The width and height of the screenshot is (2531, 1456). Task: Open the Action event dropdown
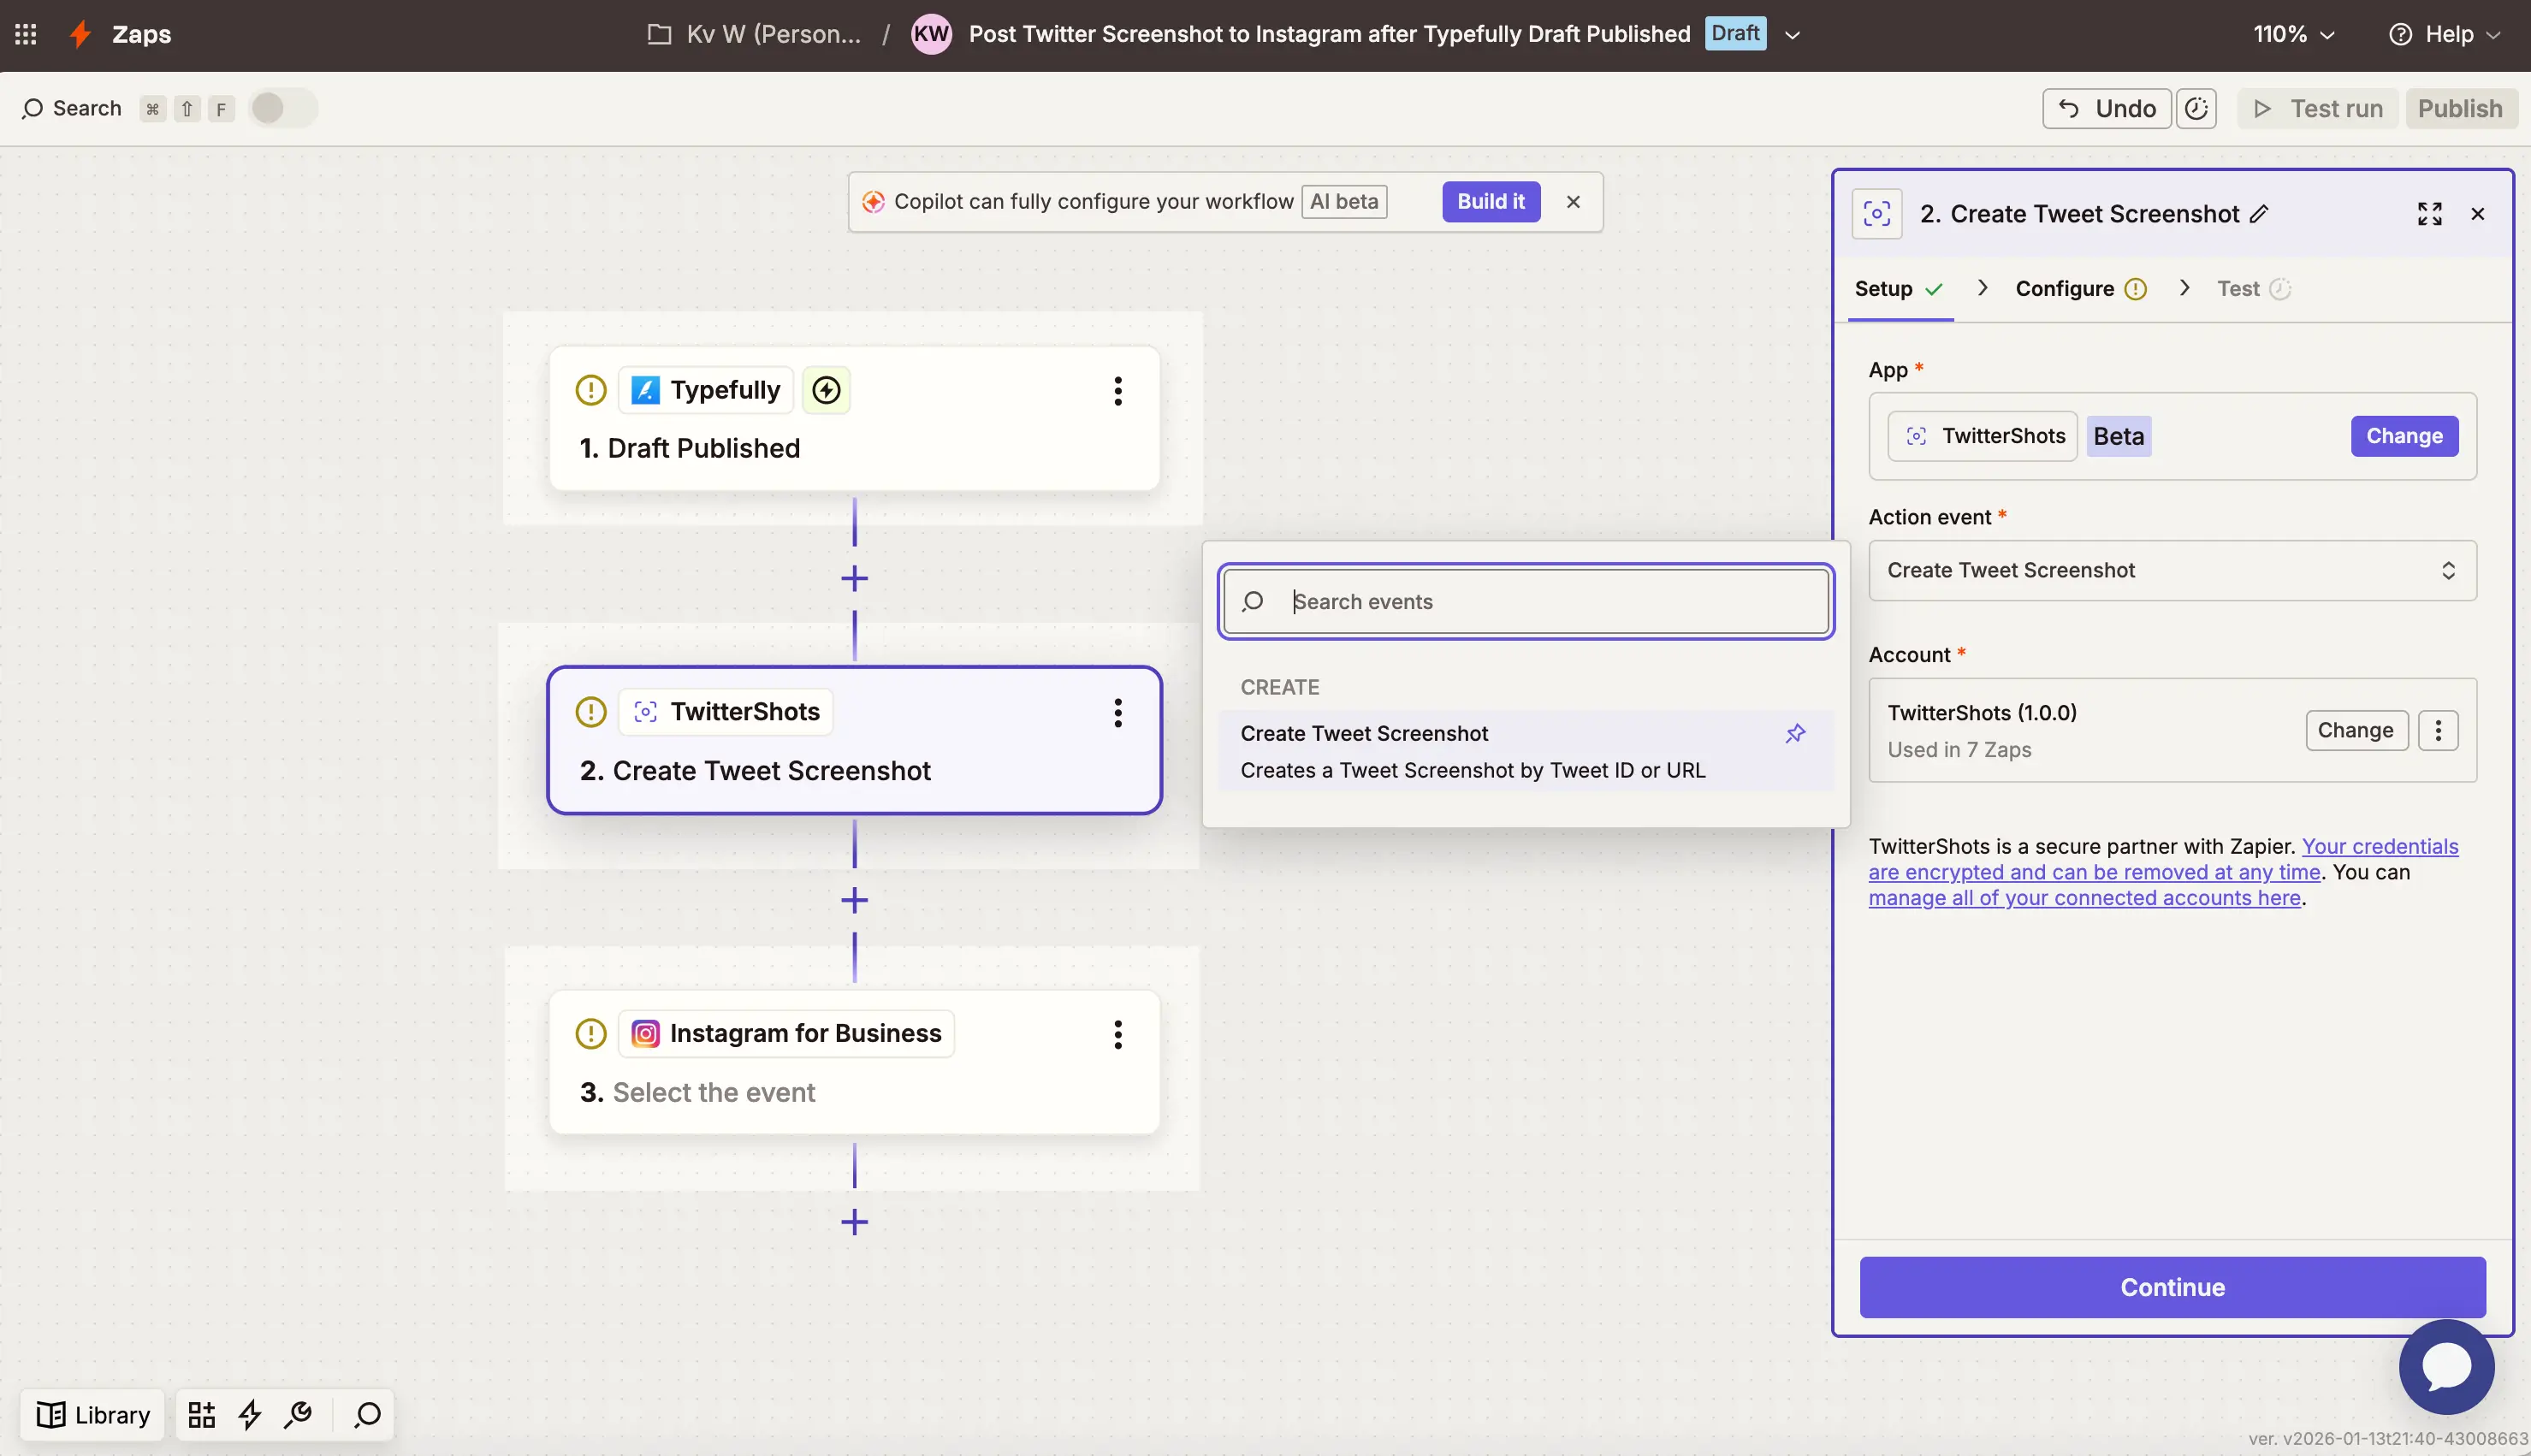click(x=2171, y=570)
